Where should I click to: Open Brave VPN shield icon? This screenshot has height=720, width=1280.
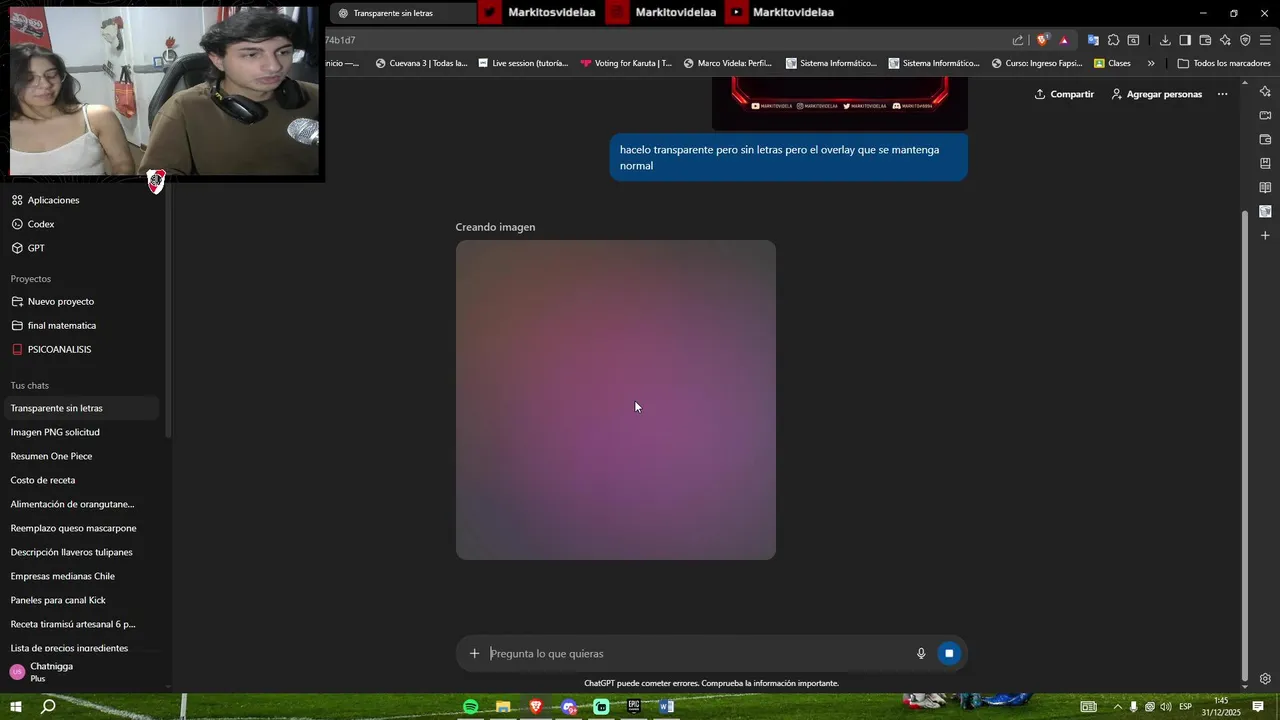[1245, 40]
